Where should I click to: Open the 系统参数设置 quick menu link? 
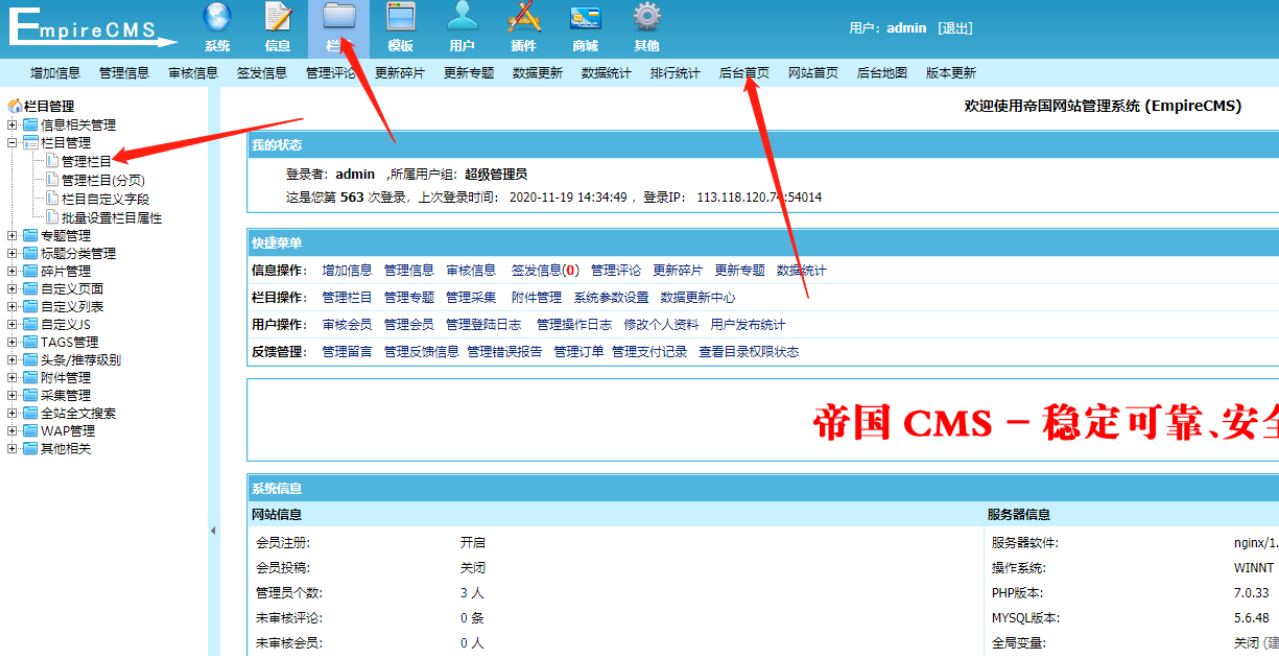tap(610, 298)
